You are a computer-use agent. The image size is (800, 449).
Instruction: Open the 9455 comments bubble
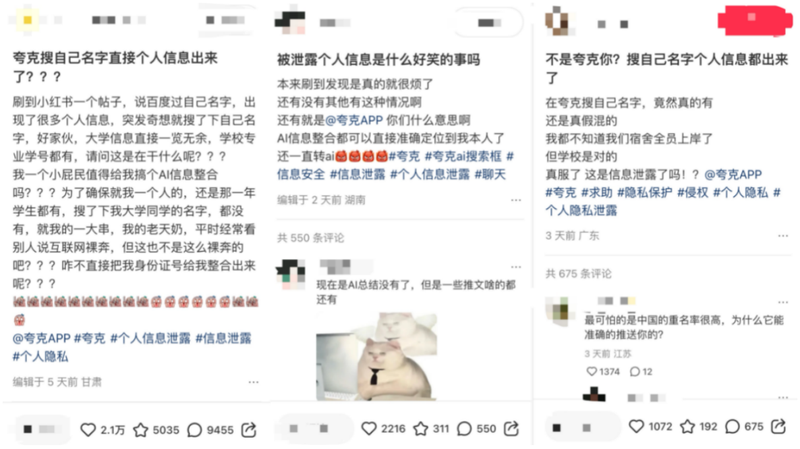pyautogui.click(x=194, y=430)
